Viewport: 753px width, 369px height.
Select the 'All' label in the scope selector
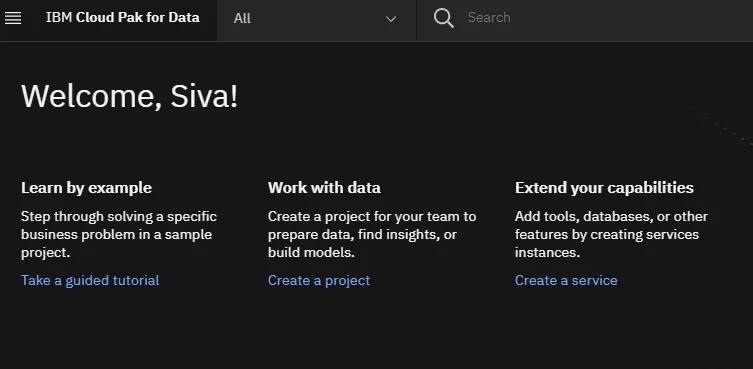point(242,19)
